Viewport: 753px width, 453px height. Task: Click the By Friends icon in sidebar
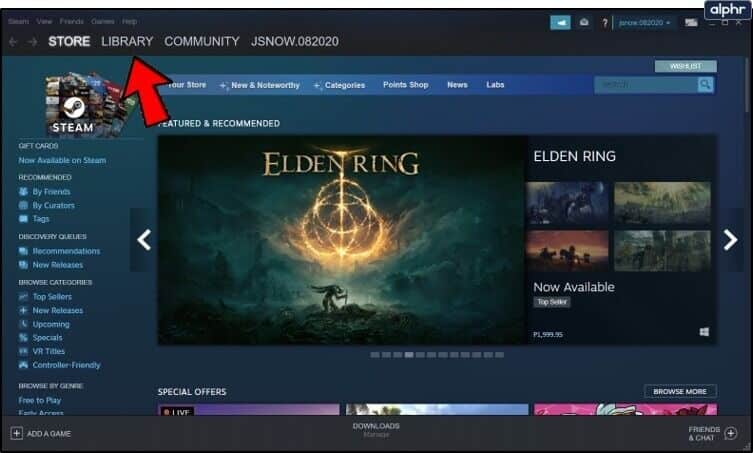click(x=23, y=192)
